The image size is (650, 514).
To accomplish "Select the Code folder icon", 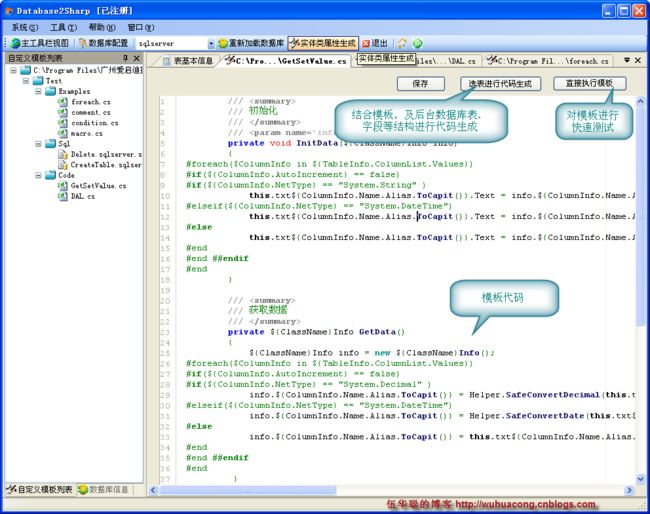I will pos(51,175).
